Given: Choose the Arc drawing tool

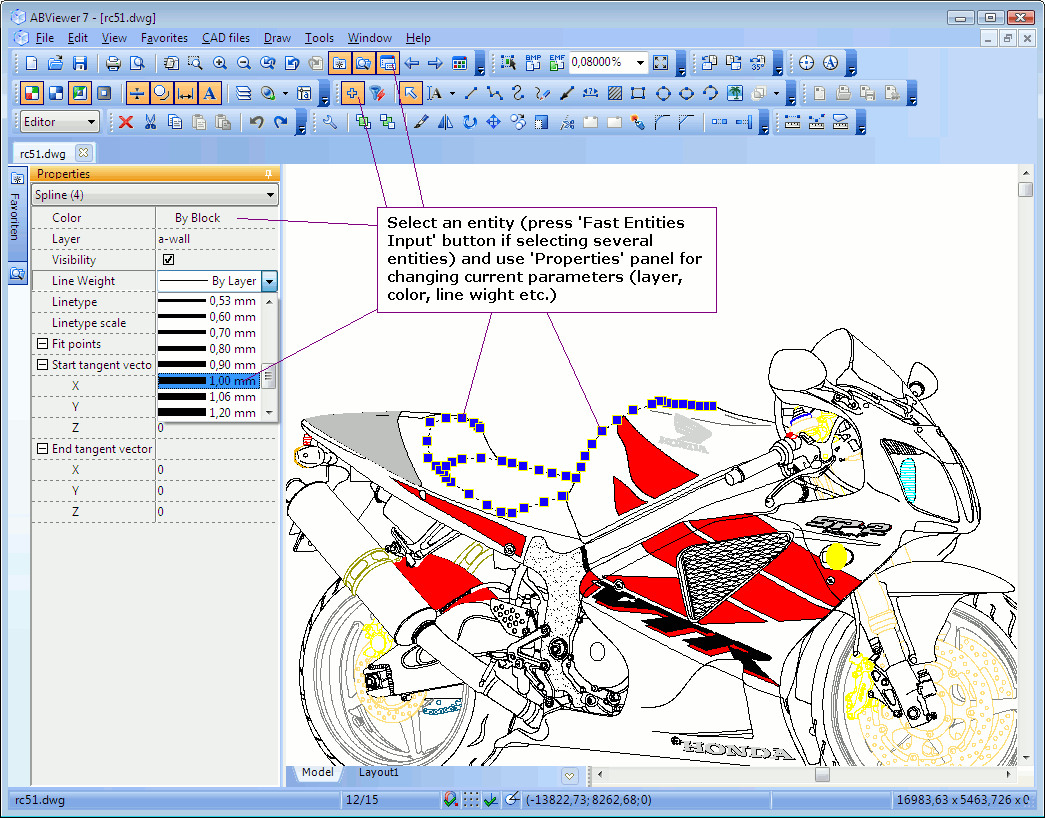Looking at the screenshot, I should 710,93.
